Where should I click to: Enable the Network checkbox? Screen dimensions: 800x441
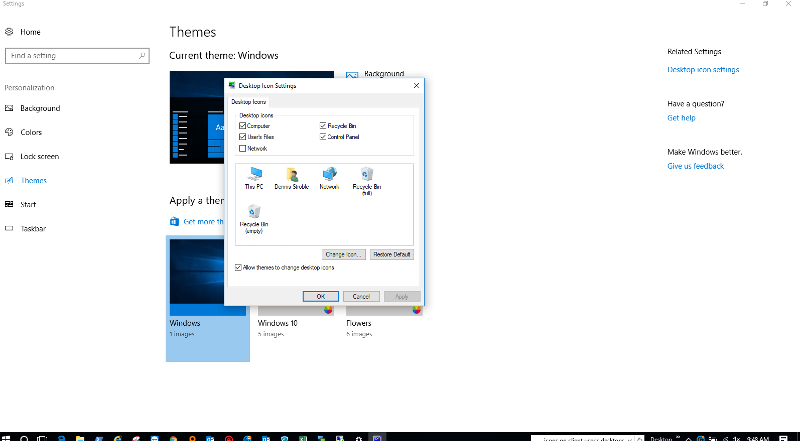click(242, 149)
